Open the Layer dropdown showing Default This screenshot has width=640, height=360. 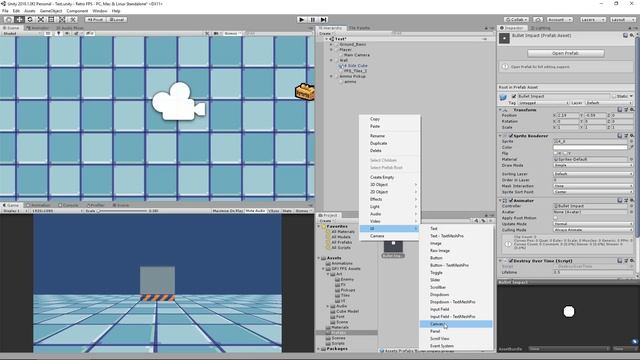click(609, 103)
